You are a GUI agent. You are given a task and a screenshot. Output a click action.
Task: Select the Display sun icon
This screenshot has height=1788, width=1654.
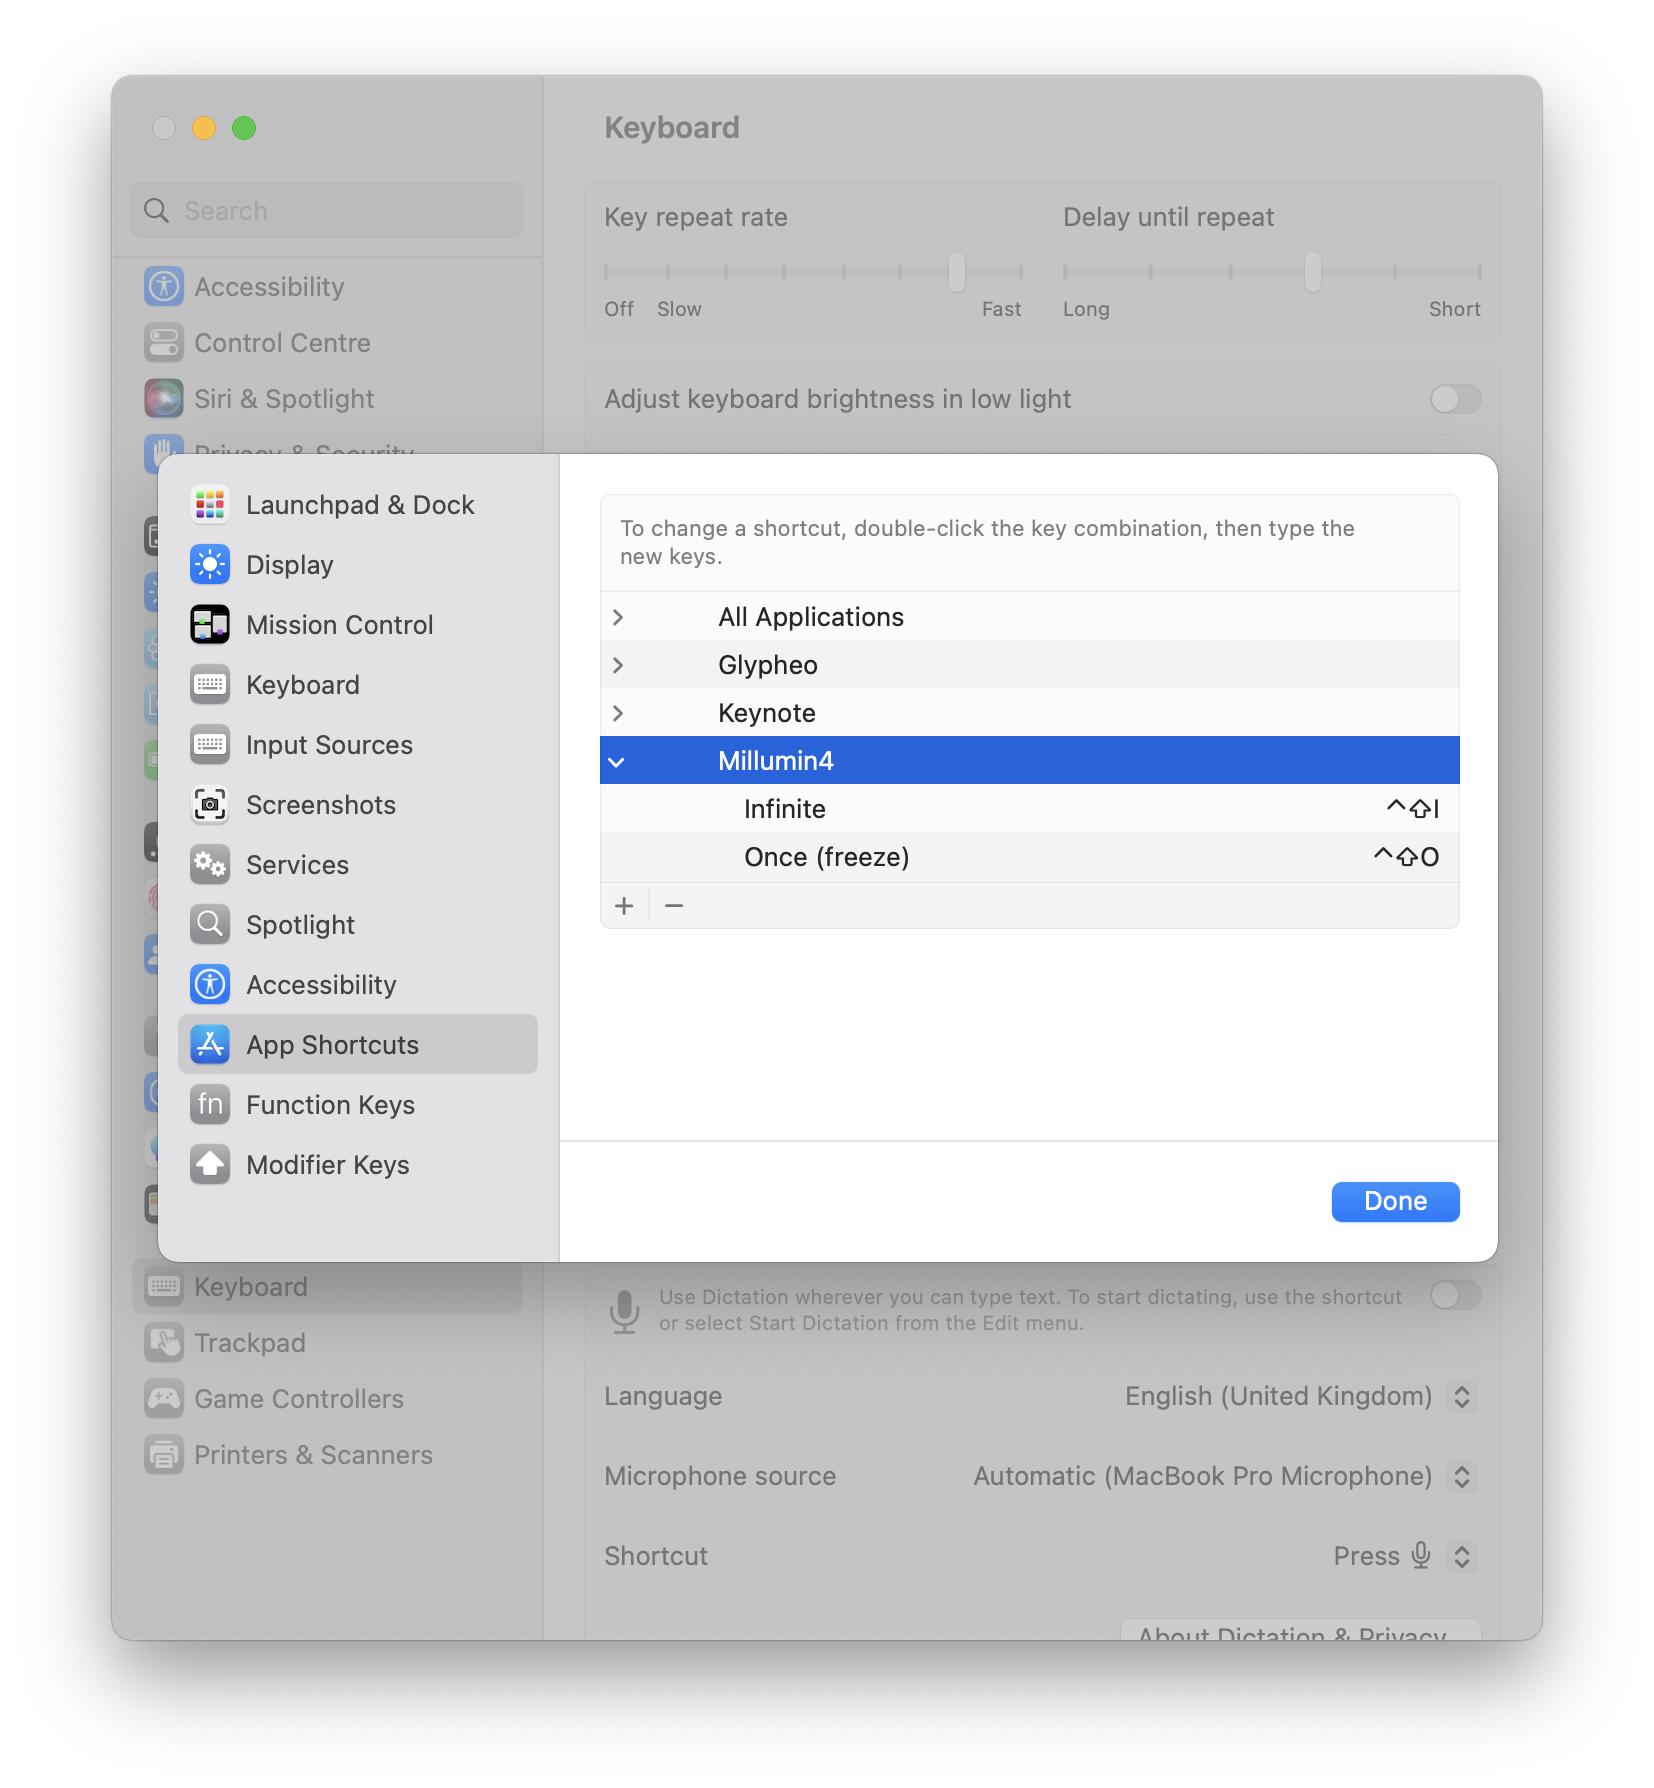coord(210,565)
